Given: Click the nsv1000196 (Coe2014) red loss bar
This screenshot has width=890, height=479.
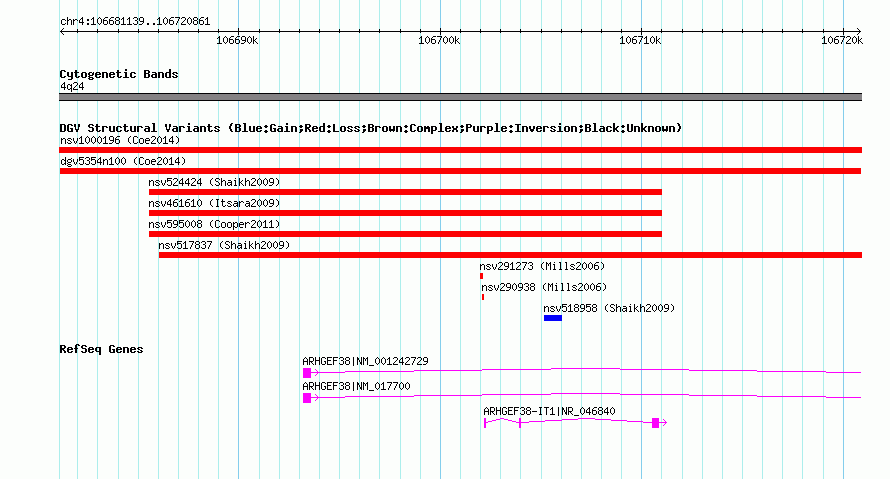Looking at the screenshot, I should (460, 150).
